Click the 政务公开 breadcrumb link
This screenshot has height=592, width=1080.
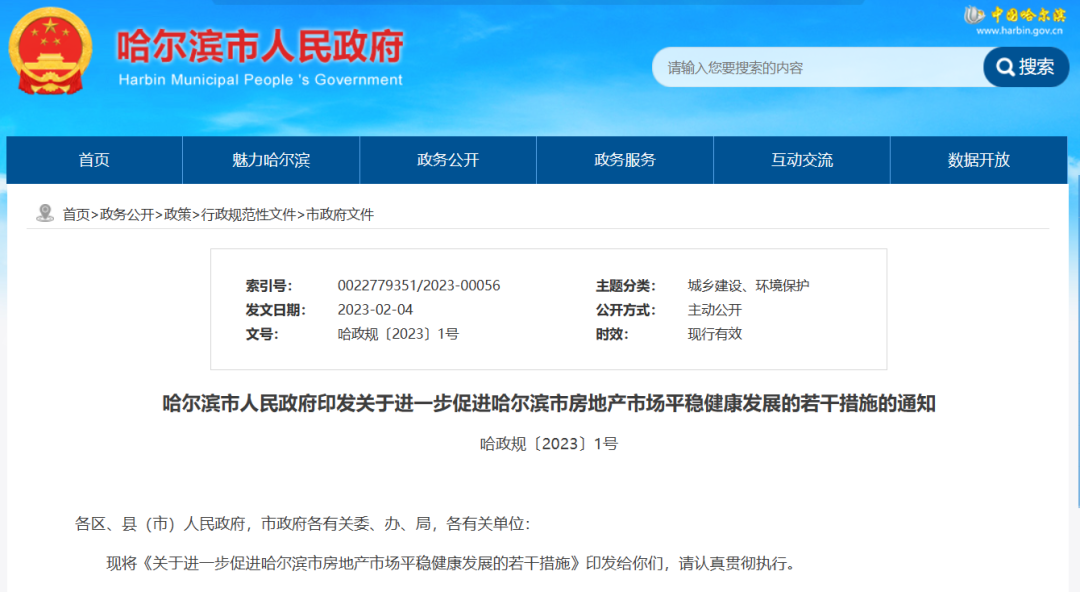click(127, 214)
